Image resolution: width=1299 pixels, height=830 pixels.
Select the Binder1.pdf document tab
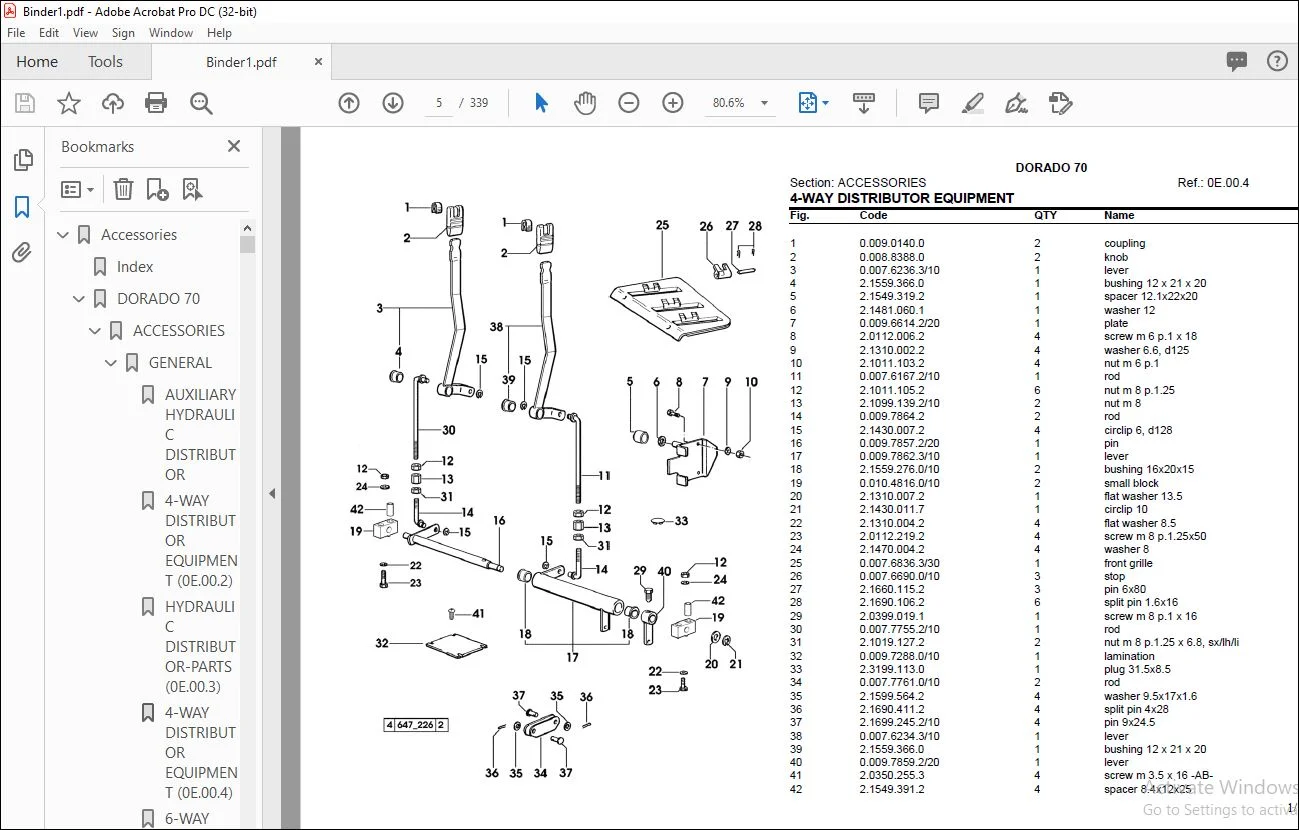click(x=241, y=62)
